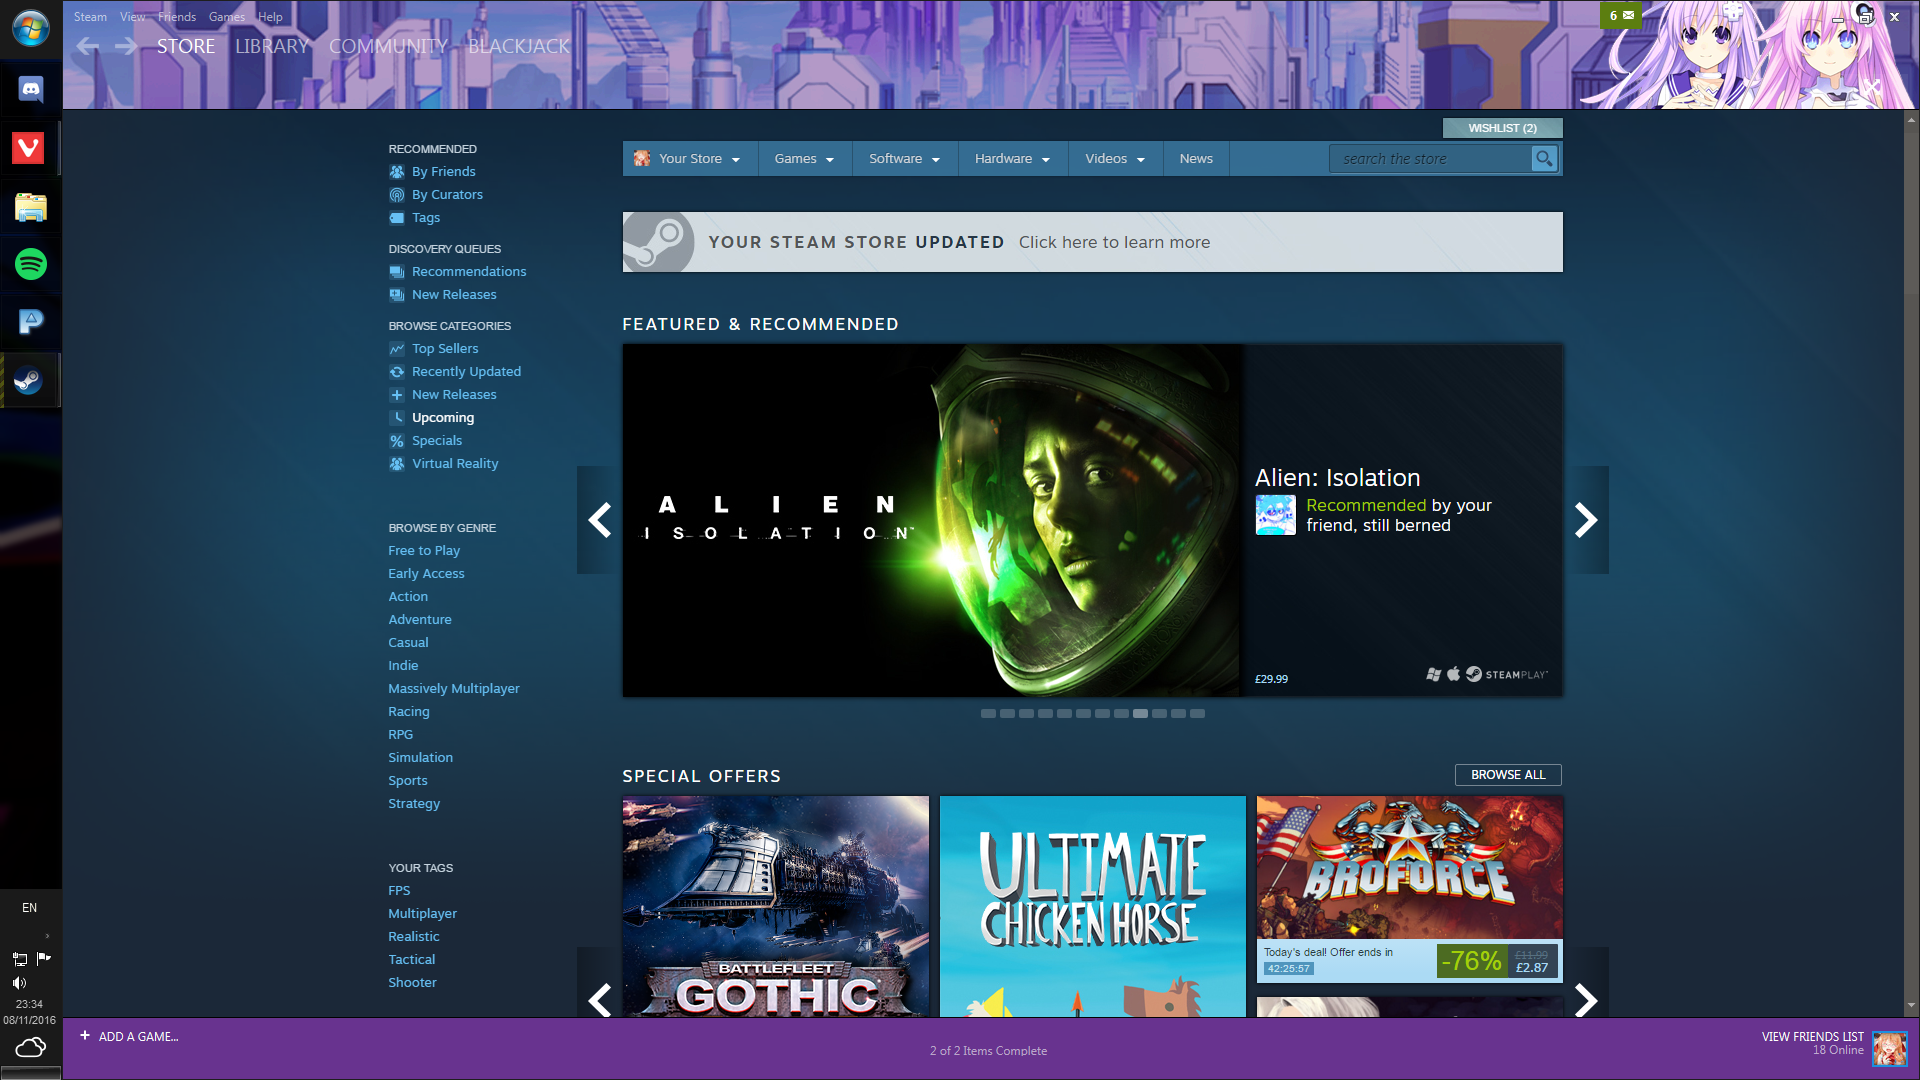Open the inbox notifications envelope
This screenshot has width=1920, height=1080.
pos(1621,15)
